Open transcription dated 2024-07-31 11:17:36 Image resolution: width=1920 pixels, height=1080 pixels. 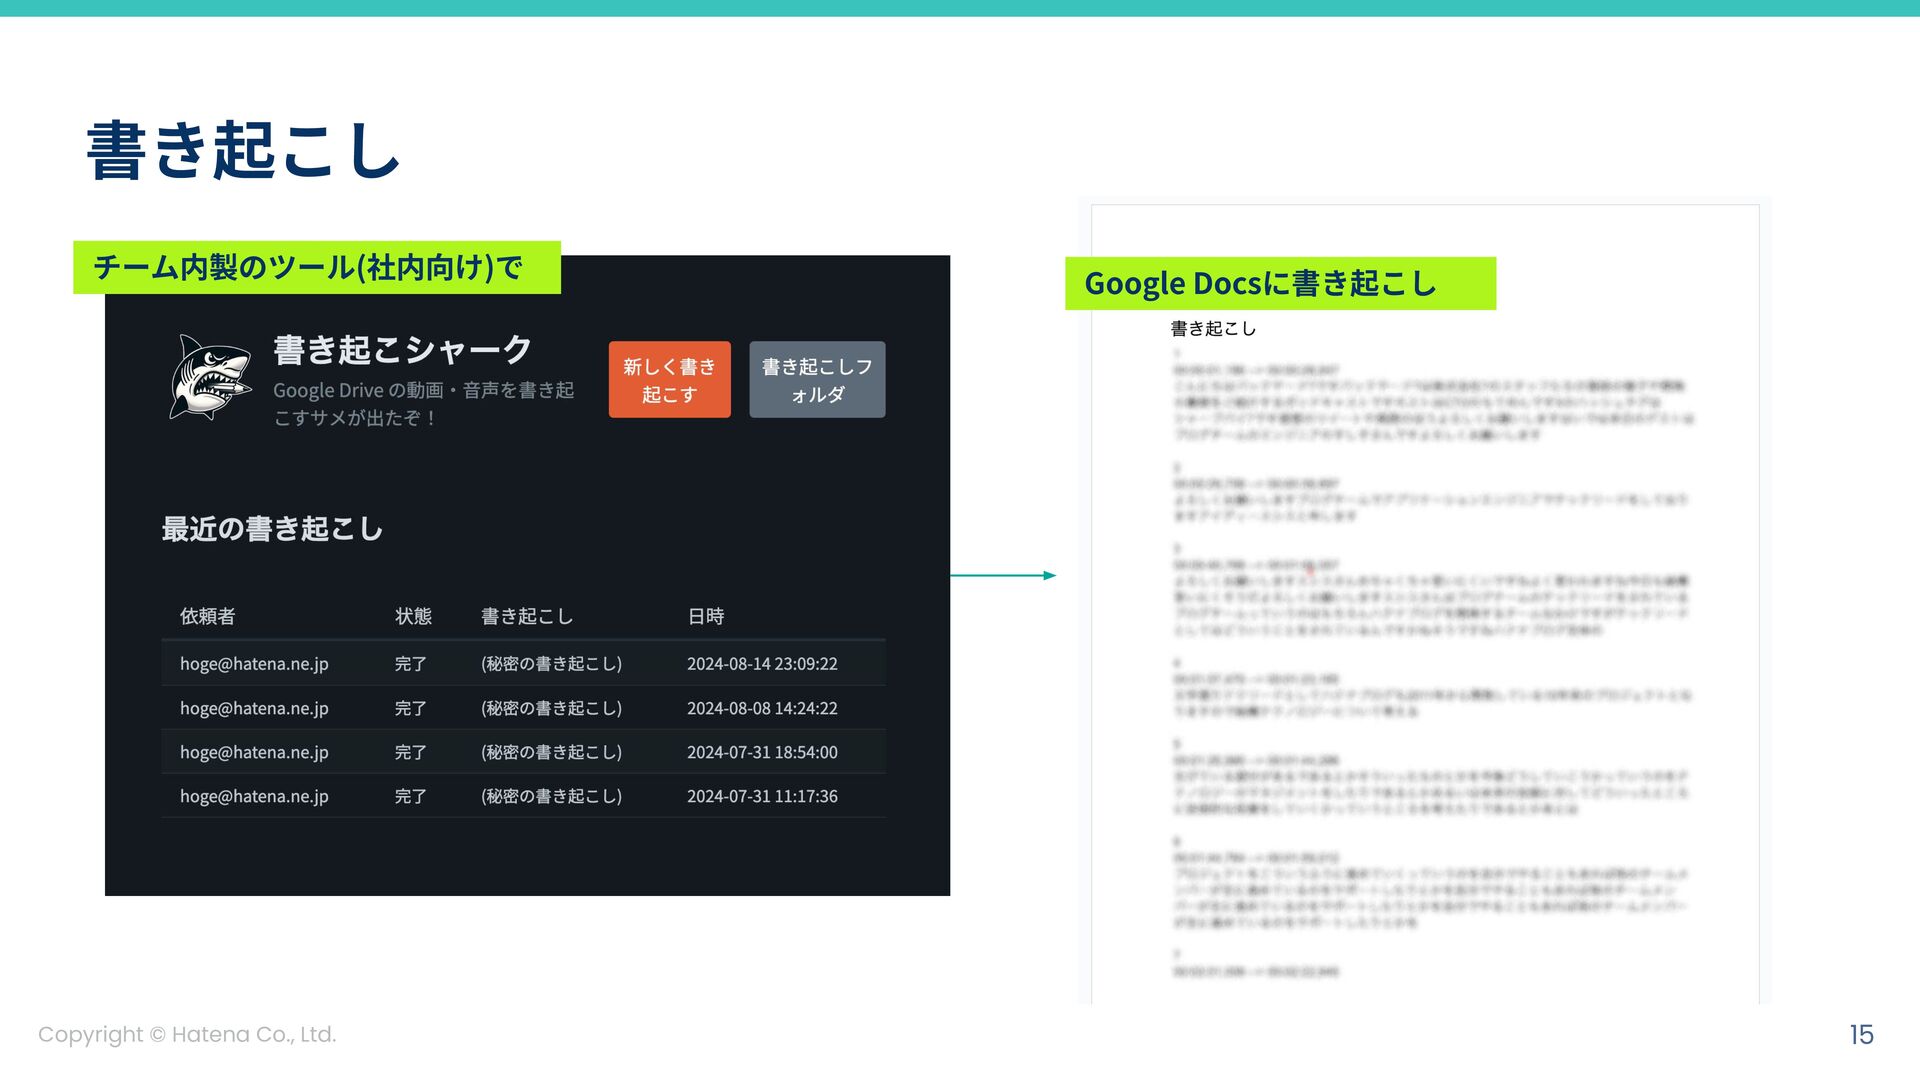[x=761, y=796]
